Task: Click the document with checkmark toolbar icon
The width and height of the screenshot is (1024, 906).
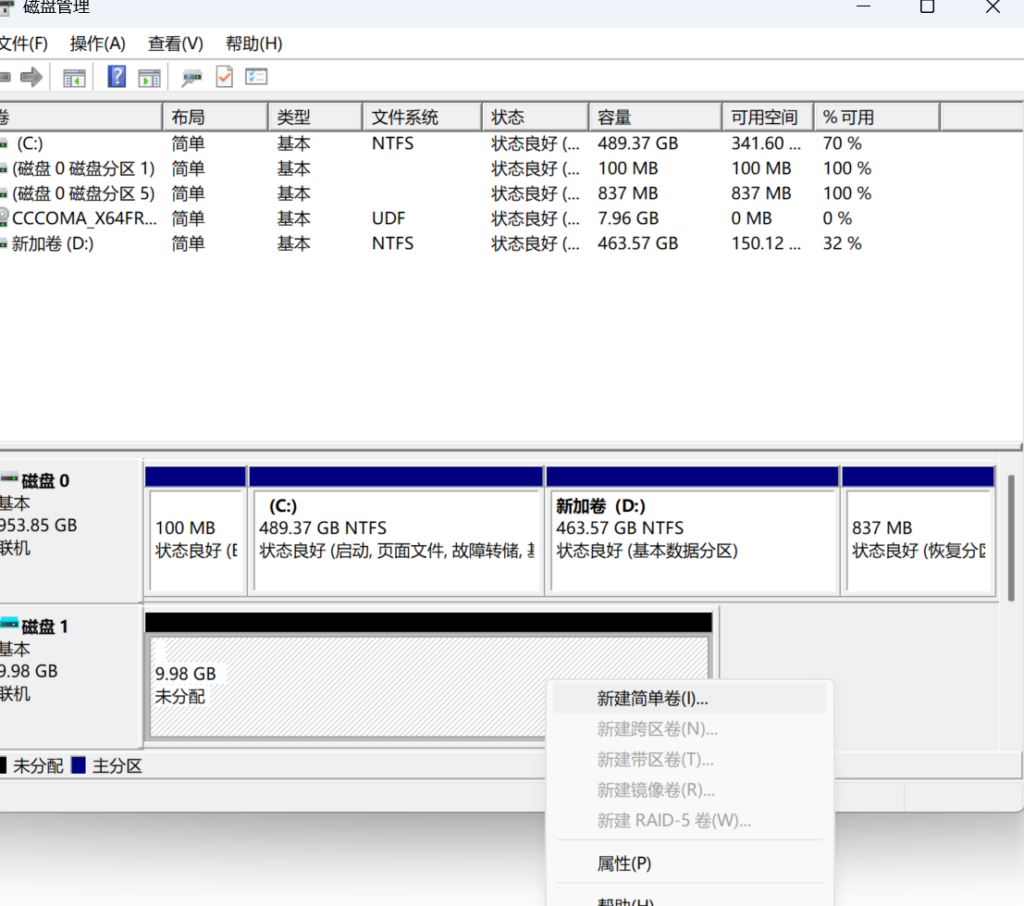Action: click(224, 77)
